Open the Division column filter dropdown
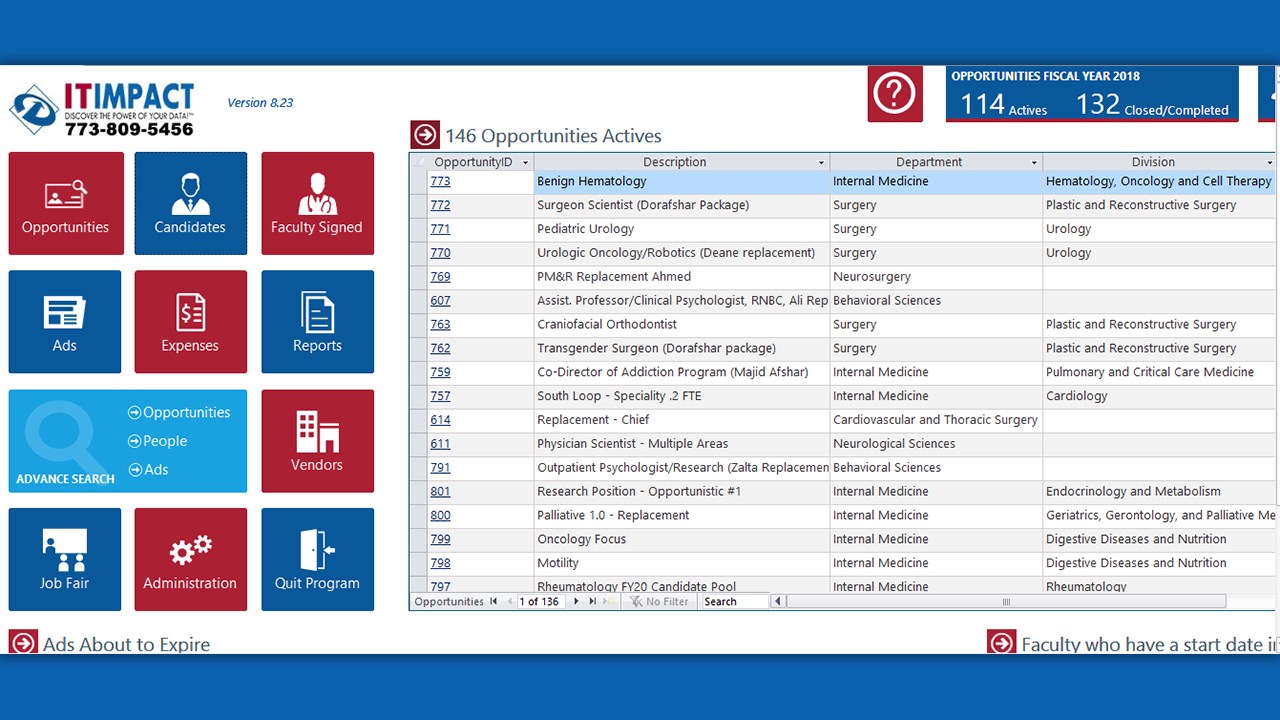This screenshot has height=720, width=1280. [x=1269, y=163]
